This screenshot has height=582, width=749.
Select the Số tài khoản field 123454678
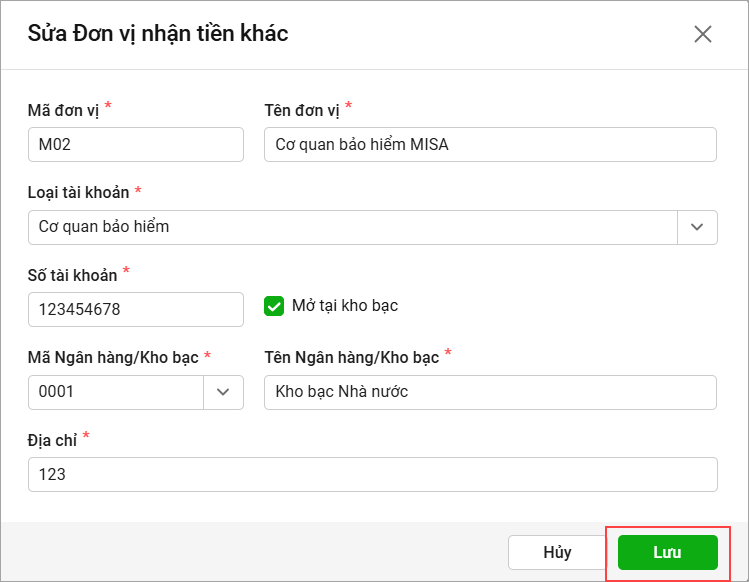click(x=136, y=310)
